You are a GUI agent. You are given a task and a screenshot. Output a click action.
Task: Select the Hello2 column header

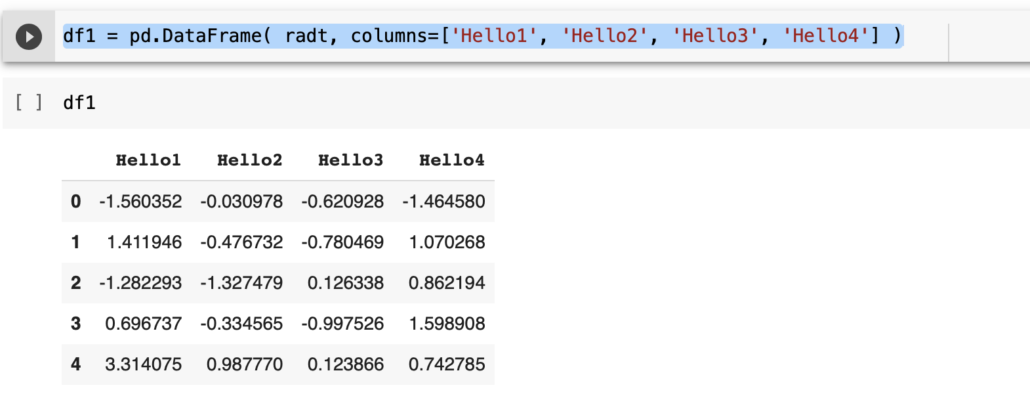coord(250,160)
